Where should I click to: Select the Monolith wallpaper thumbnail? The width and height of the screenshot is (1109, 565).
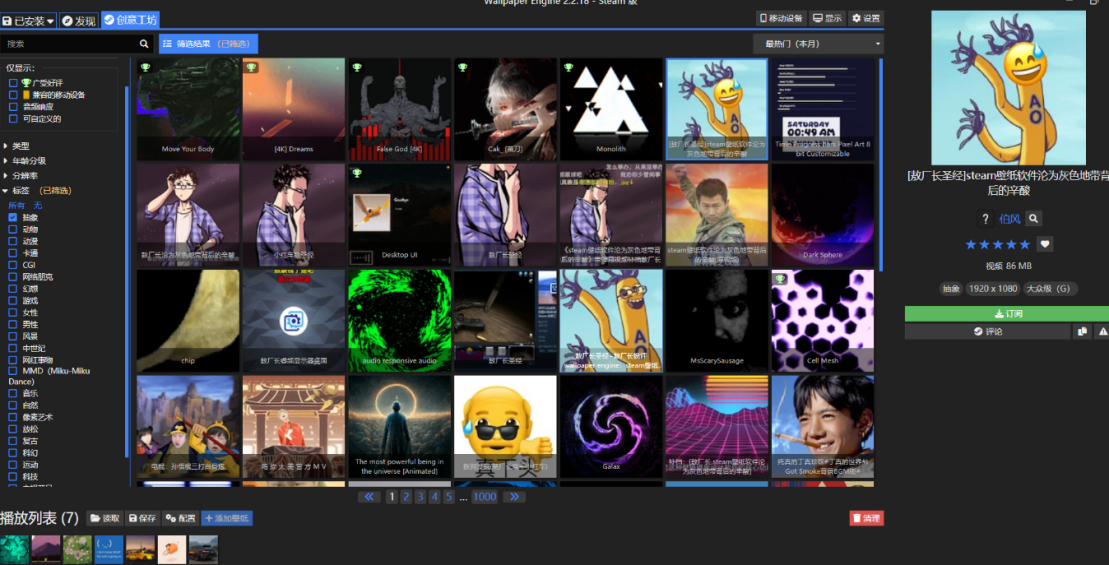611,108
